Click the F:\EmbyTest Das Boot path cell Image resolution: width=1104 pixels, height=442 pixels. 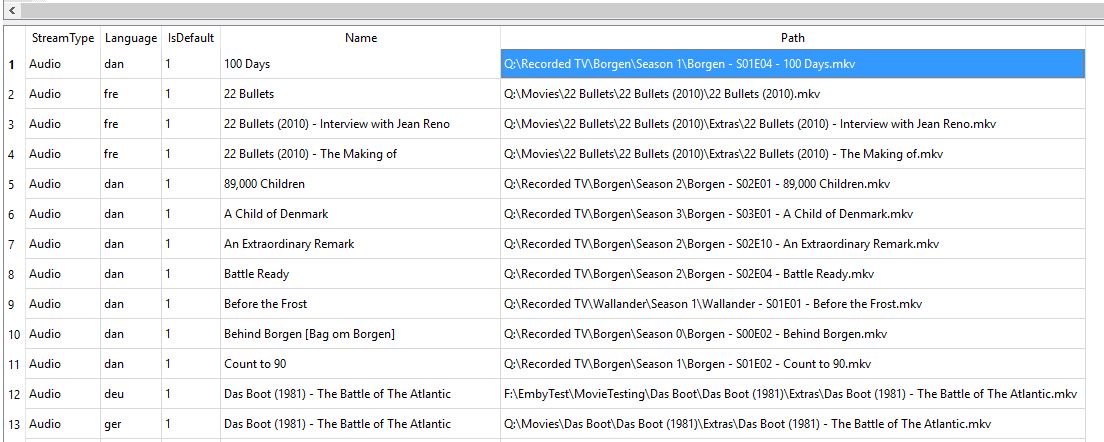tap(792, 394)
